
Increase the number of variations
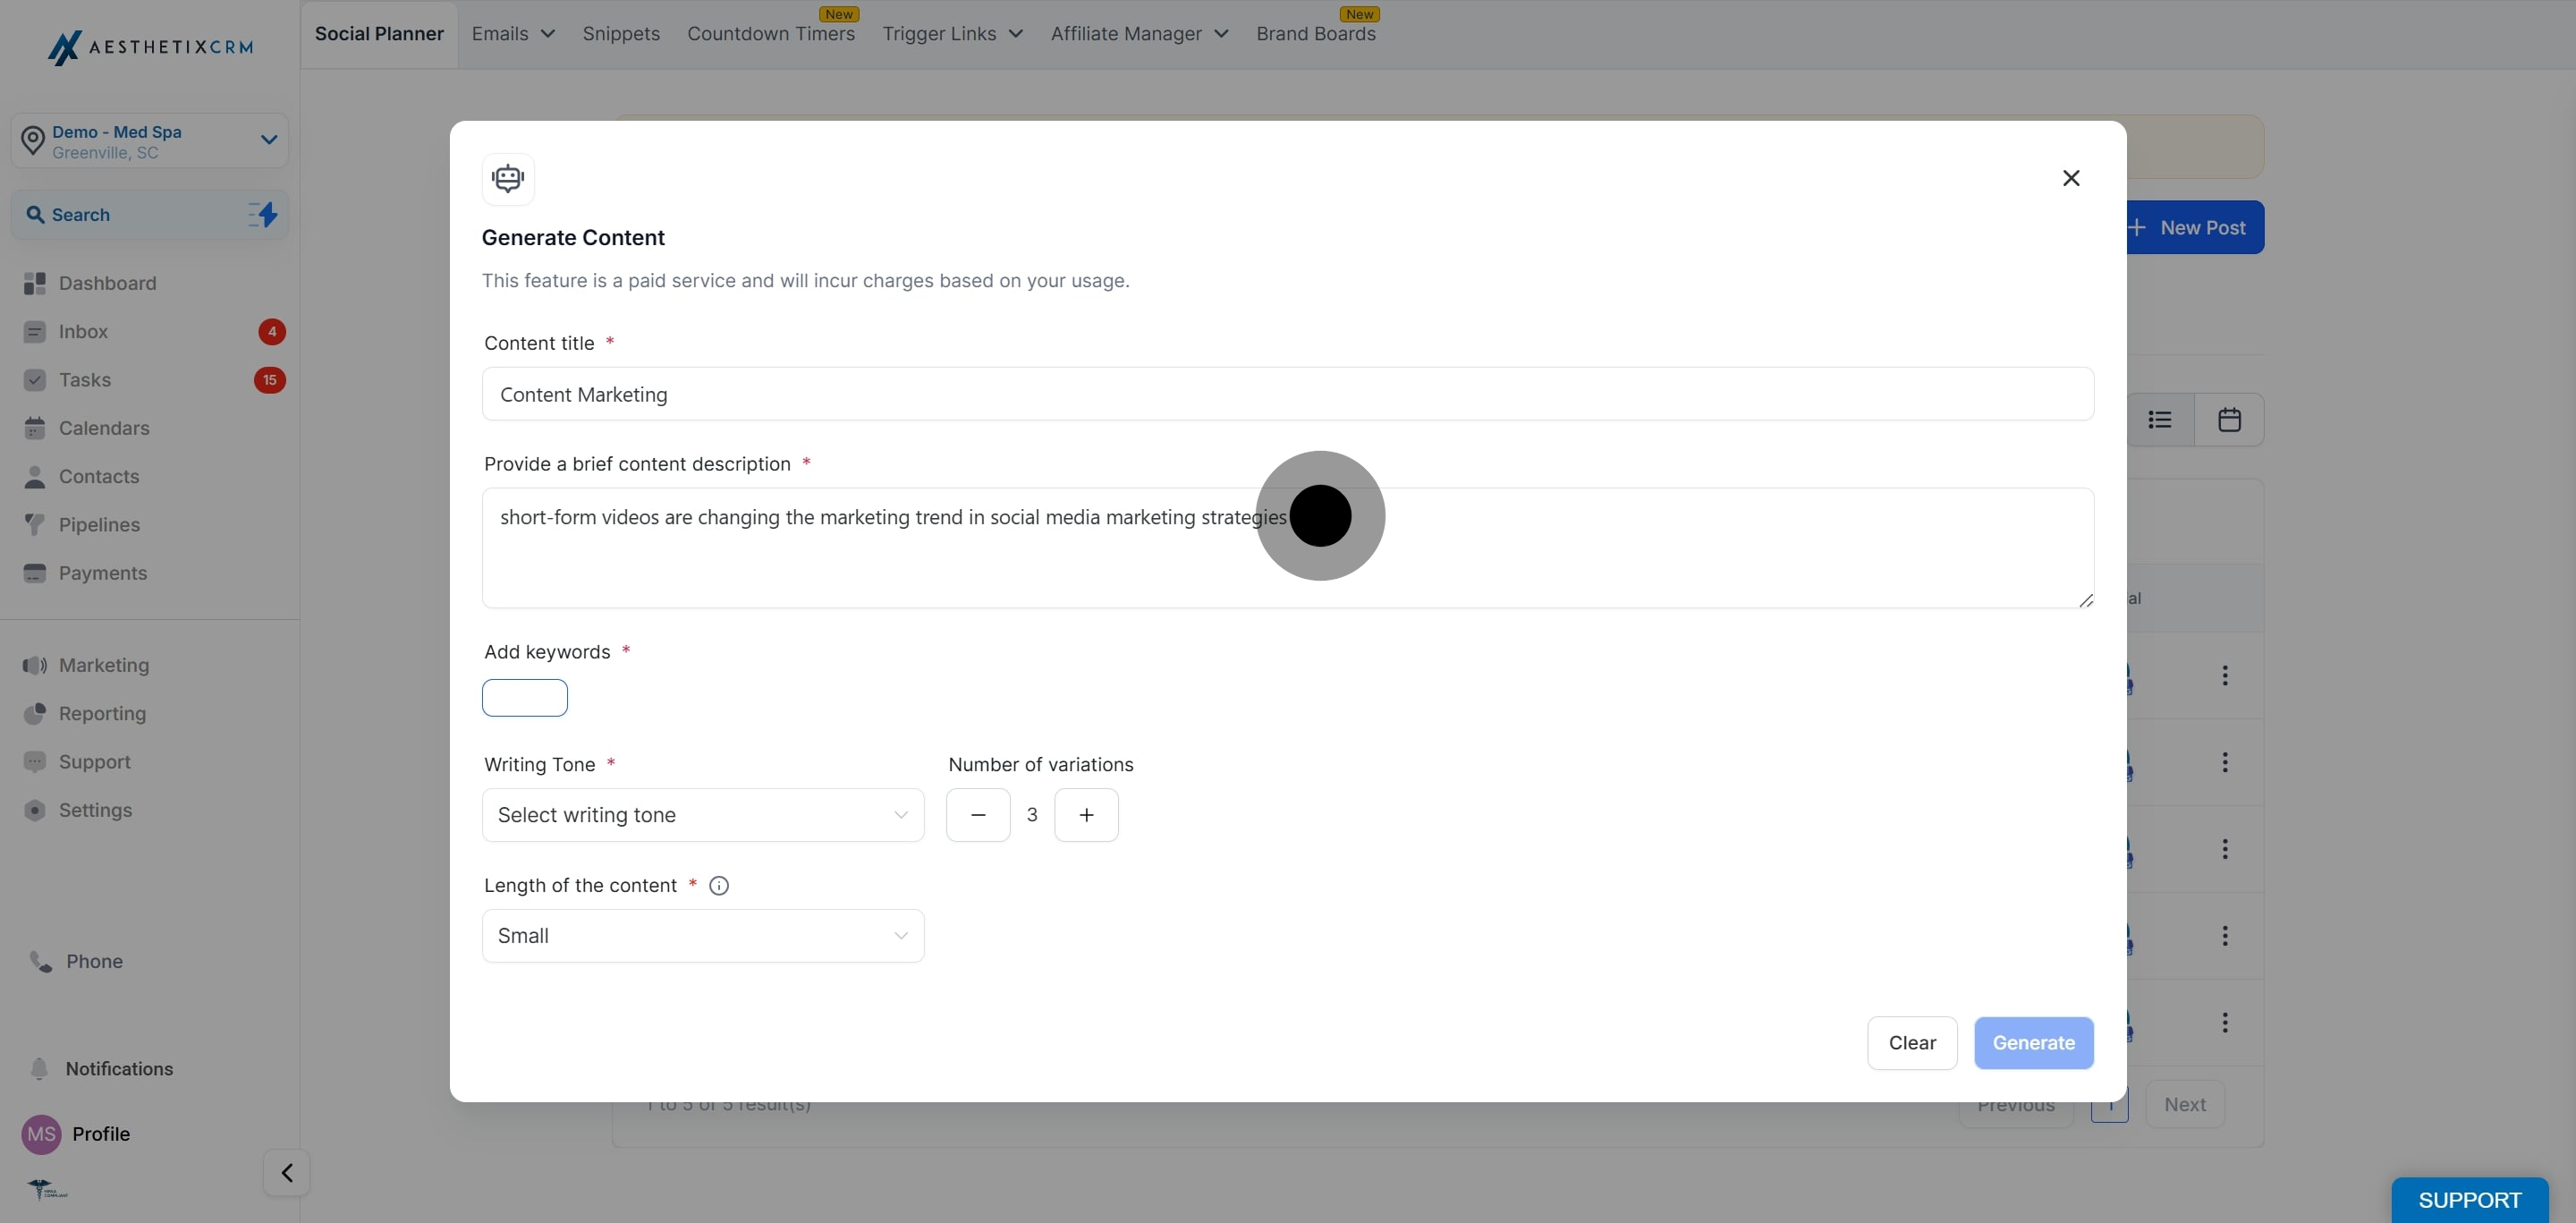(1086, 815)
